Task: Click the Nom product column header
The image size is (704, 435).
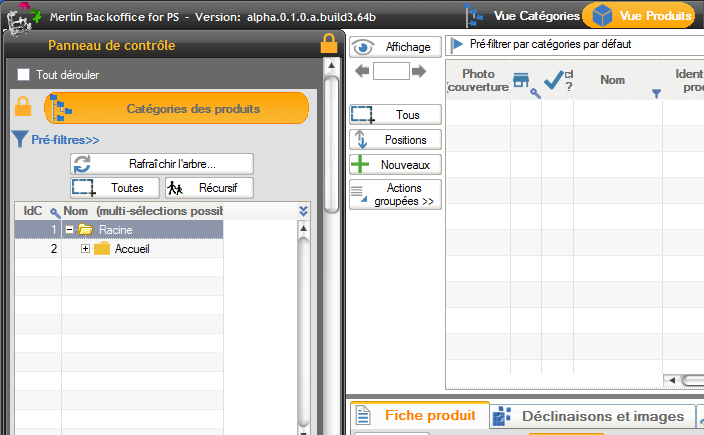Action: click(x=612, y=80)
